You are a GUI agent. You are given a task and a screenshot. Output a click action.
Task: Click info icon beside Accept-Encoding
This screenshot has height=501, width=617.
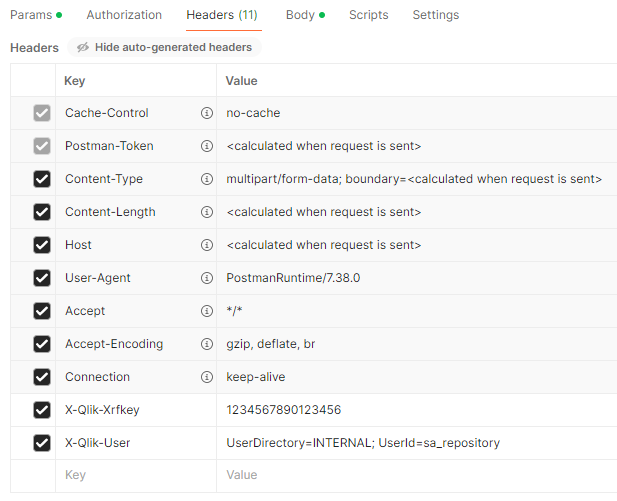[x=207, y=344]
